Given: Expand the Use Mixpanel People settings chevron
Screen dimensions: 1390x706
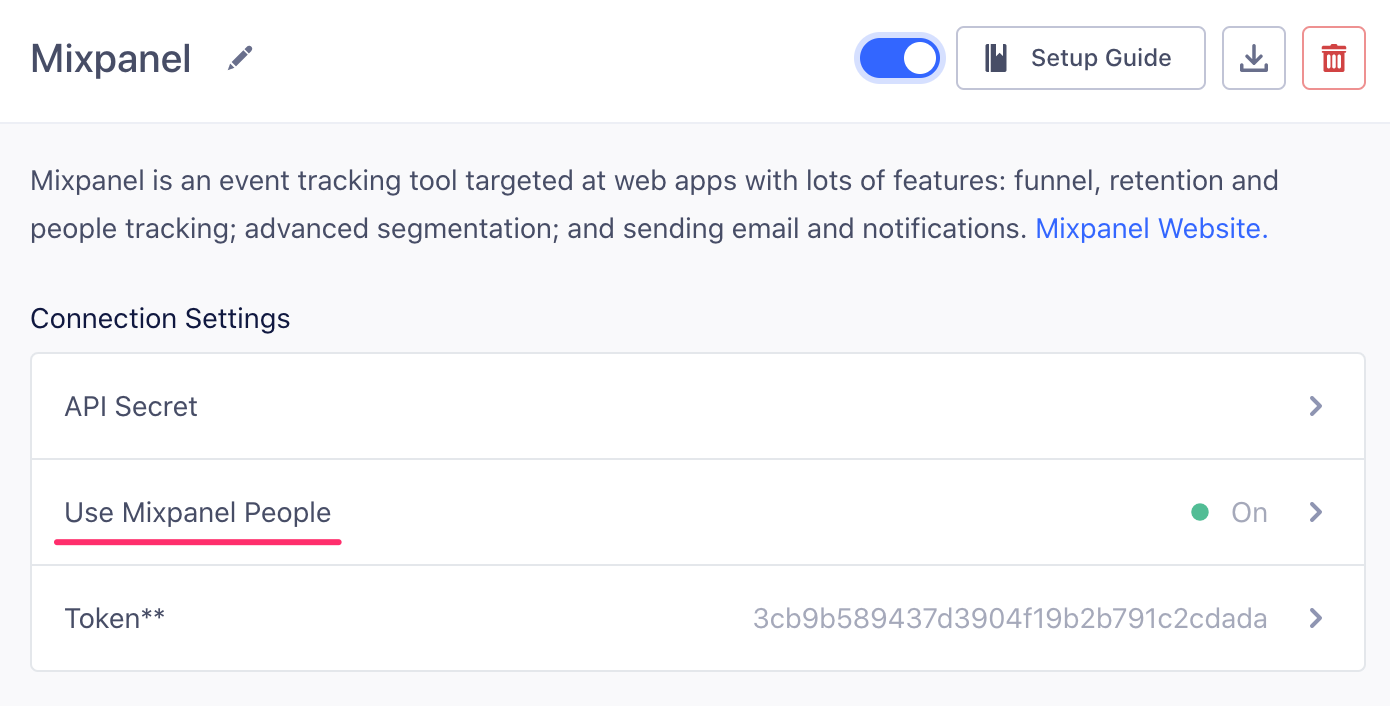Looking at the screenshot, I should pyautogui.click(x=1315, y=512).
